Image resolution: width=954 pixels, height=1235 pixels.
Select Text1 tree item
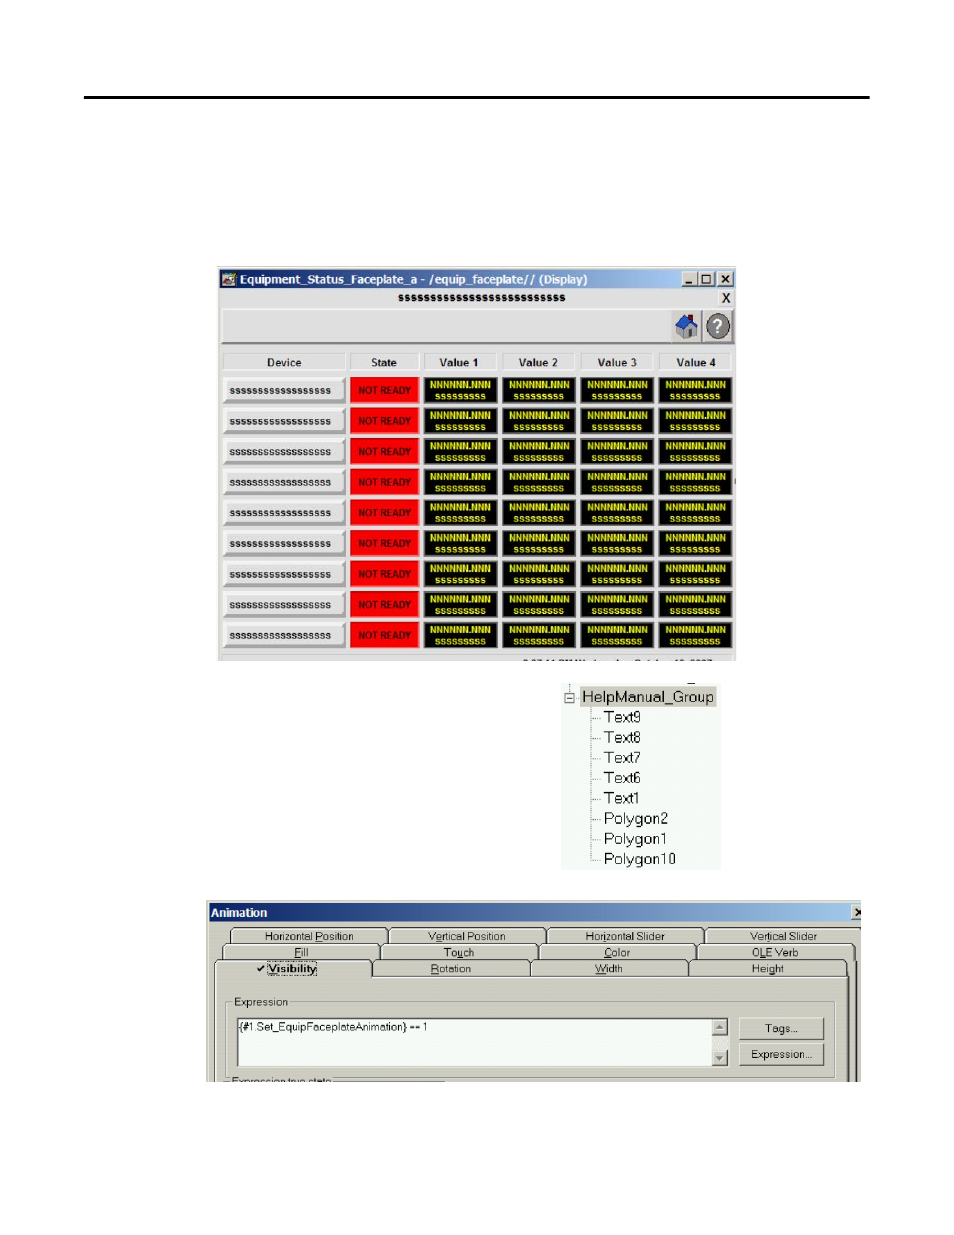(621, 798)
